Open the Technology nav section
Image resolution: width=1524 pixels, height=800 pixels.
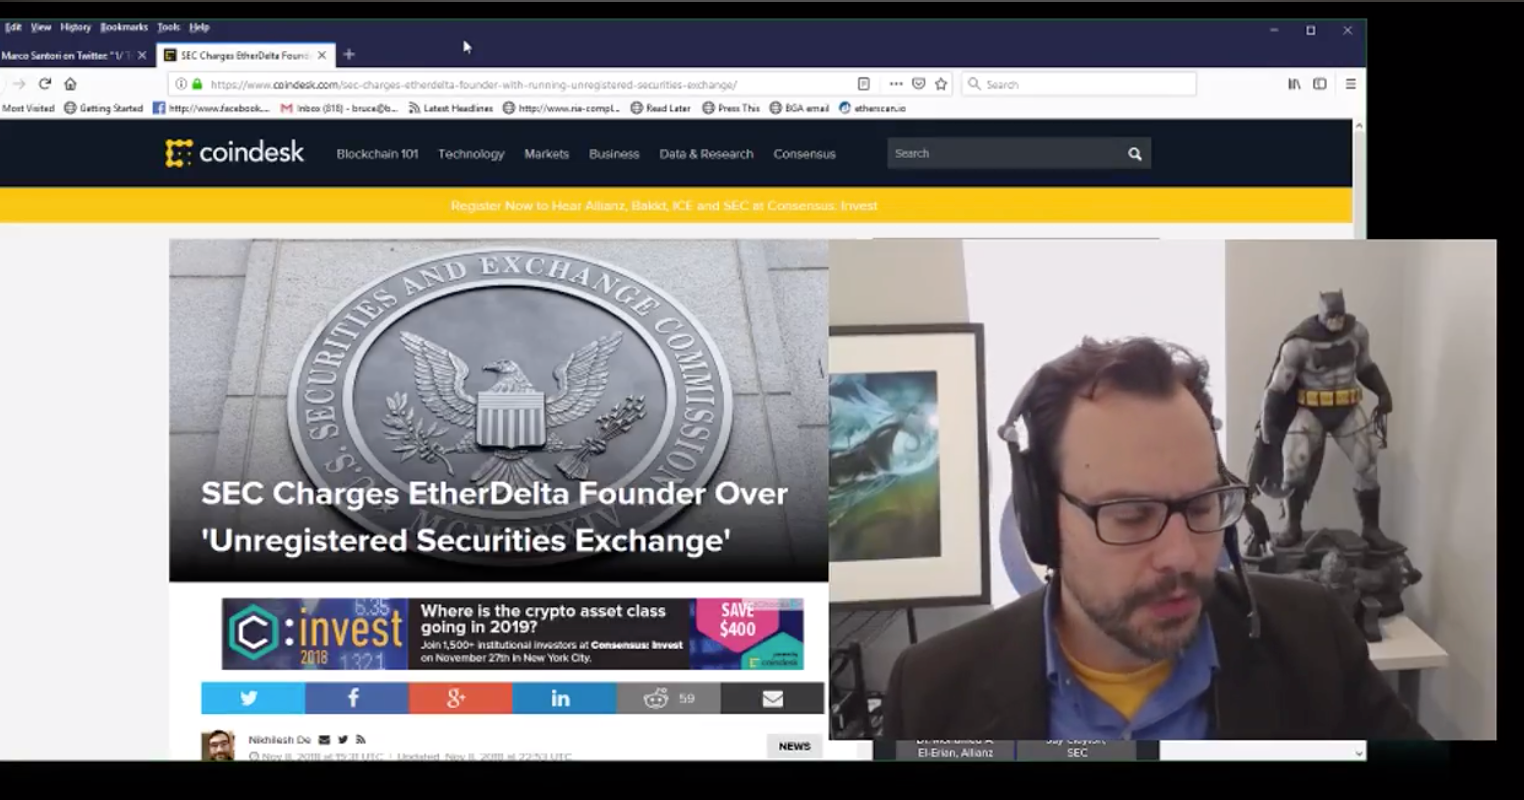(x=471, y=154)
